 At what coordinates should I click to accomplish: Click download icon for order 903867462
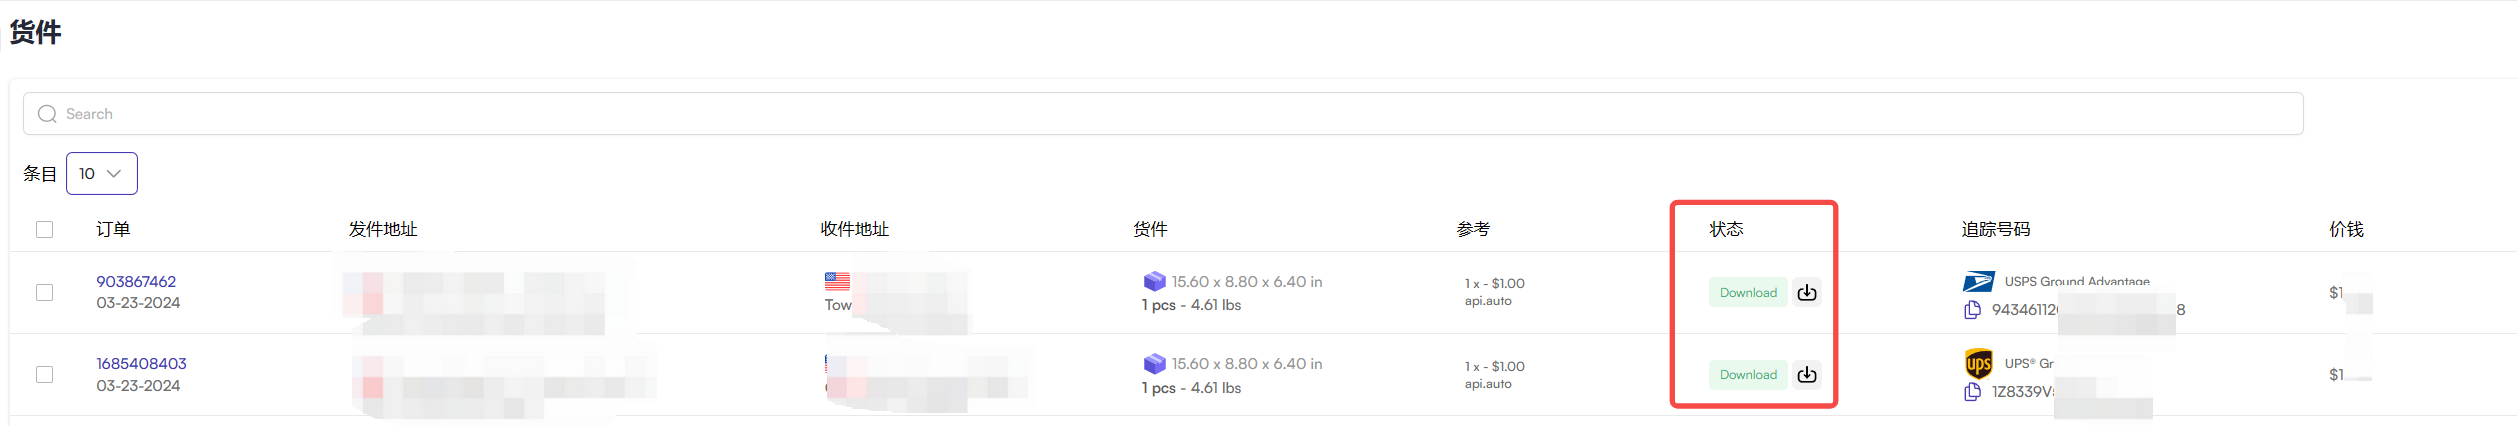tap(1806, 292)
